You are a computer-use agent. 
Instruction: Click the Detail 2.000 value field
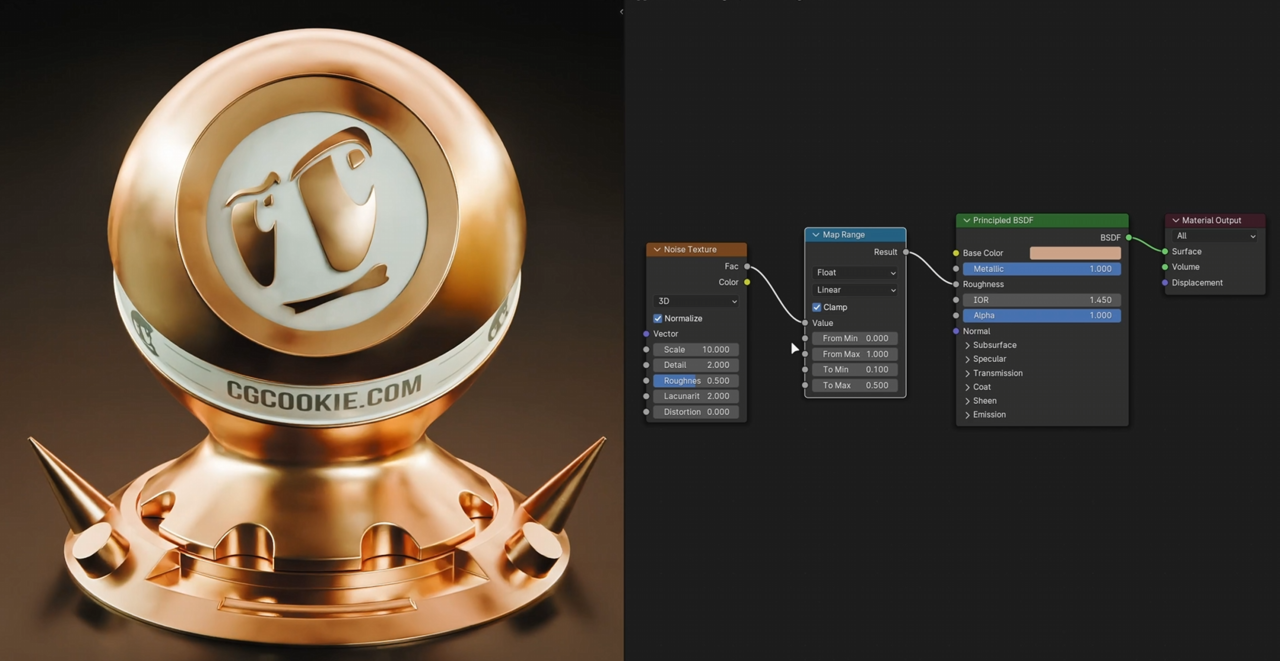[x=696, y=365]
